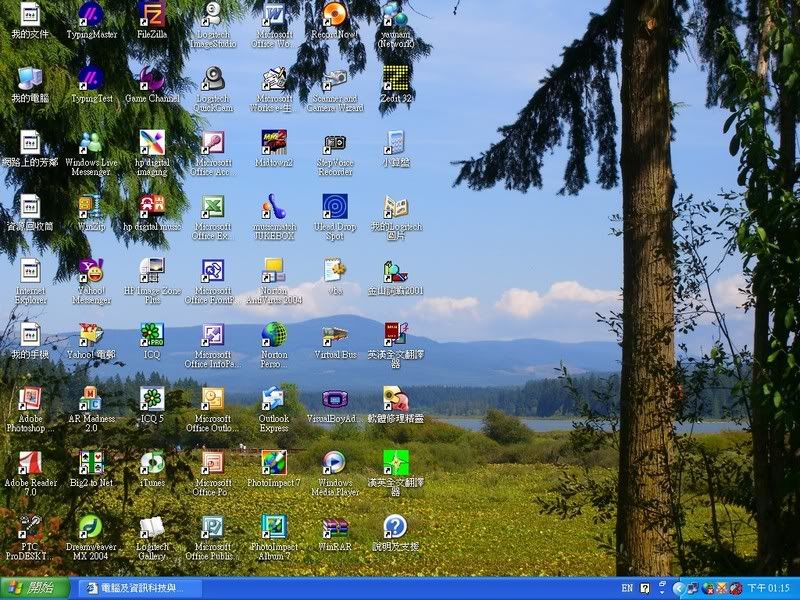Select the musicmatch JUKEBOX icon

pos(274,206)
